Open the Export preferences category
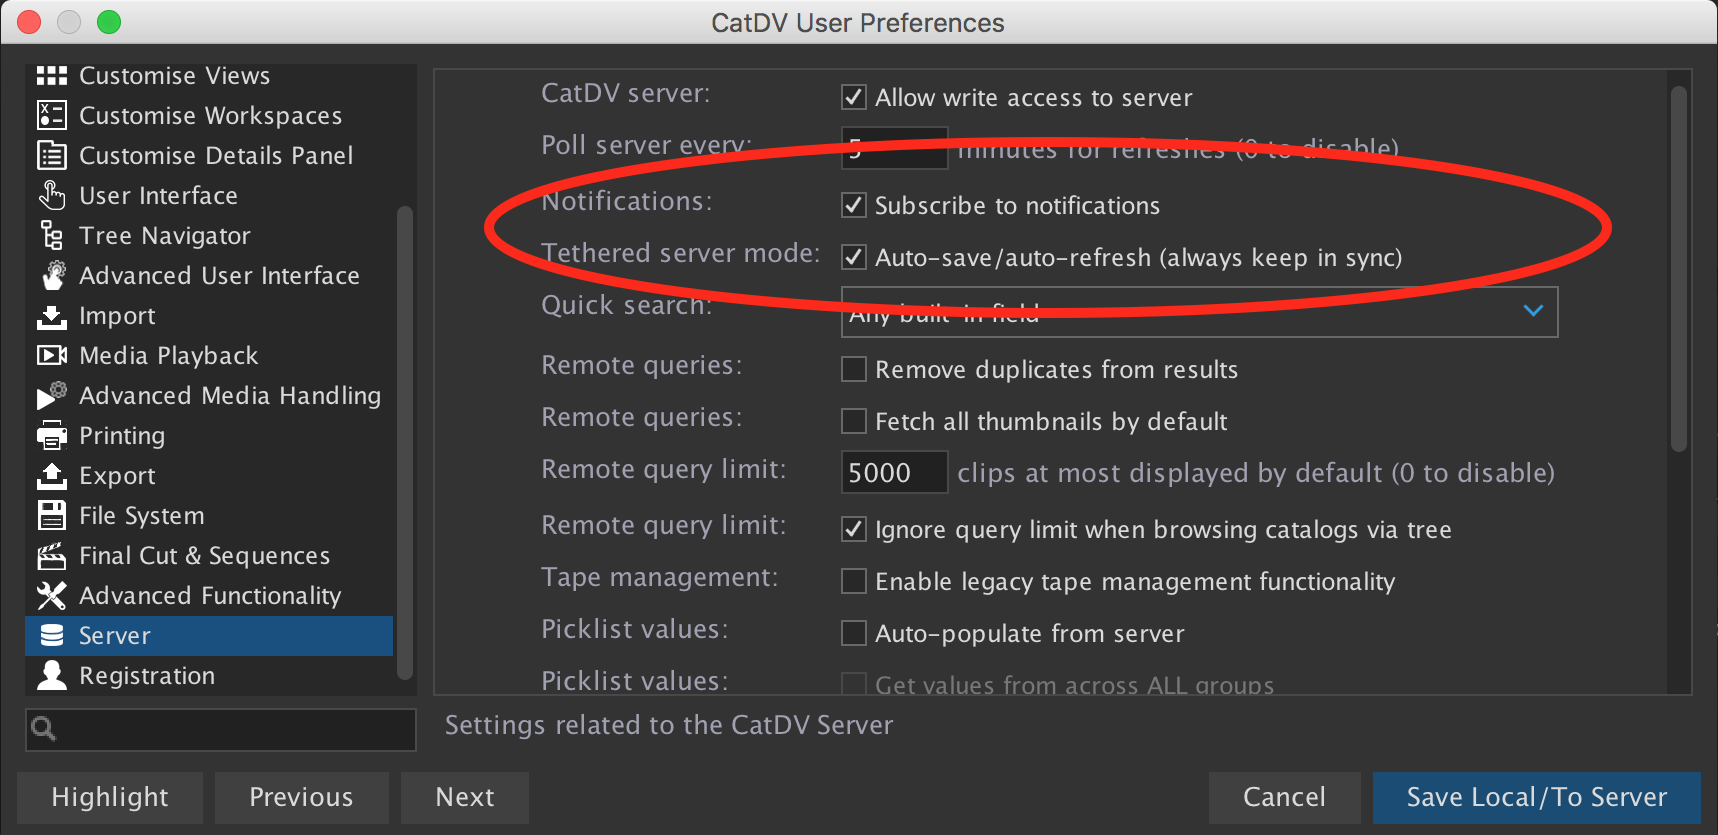Screen dimensions: 1718x835 pyautogui.click(x=118, y=476)
